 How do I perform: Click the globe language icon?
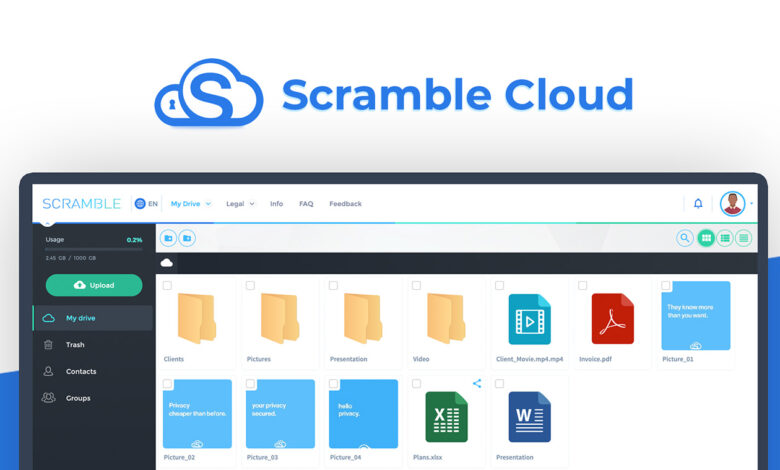(x=140, y=203)
